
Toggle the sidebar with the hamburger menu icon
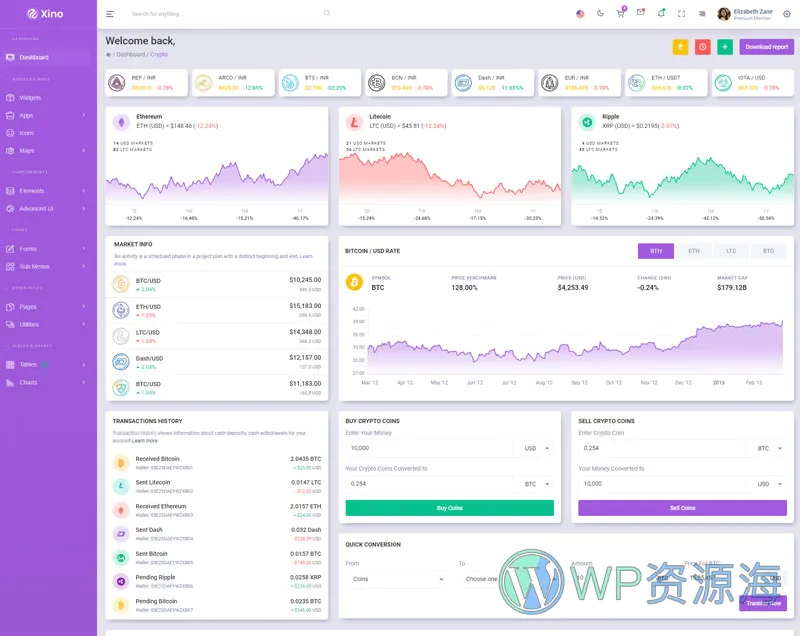pyautogui.click(x=110, y=14)
